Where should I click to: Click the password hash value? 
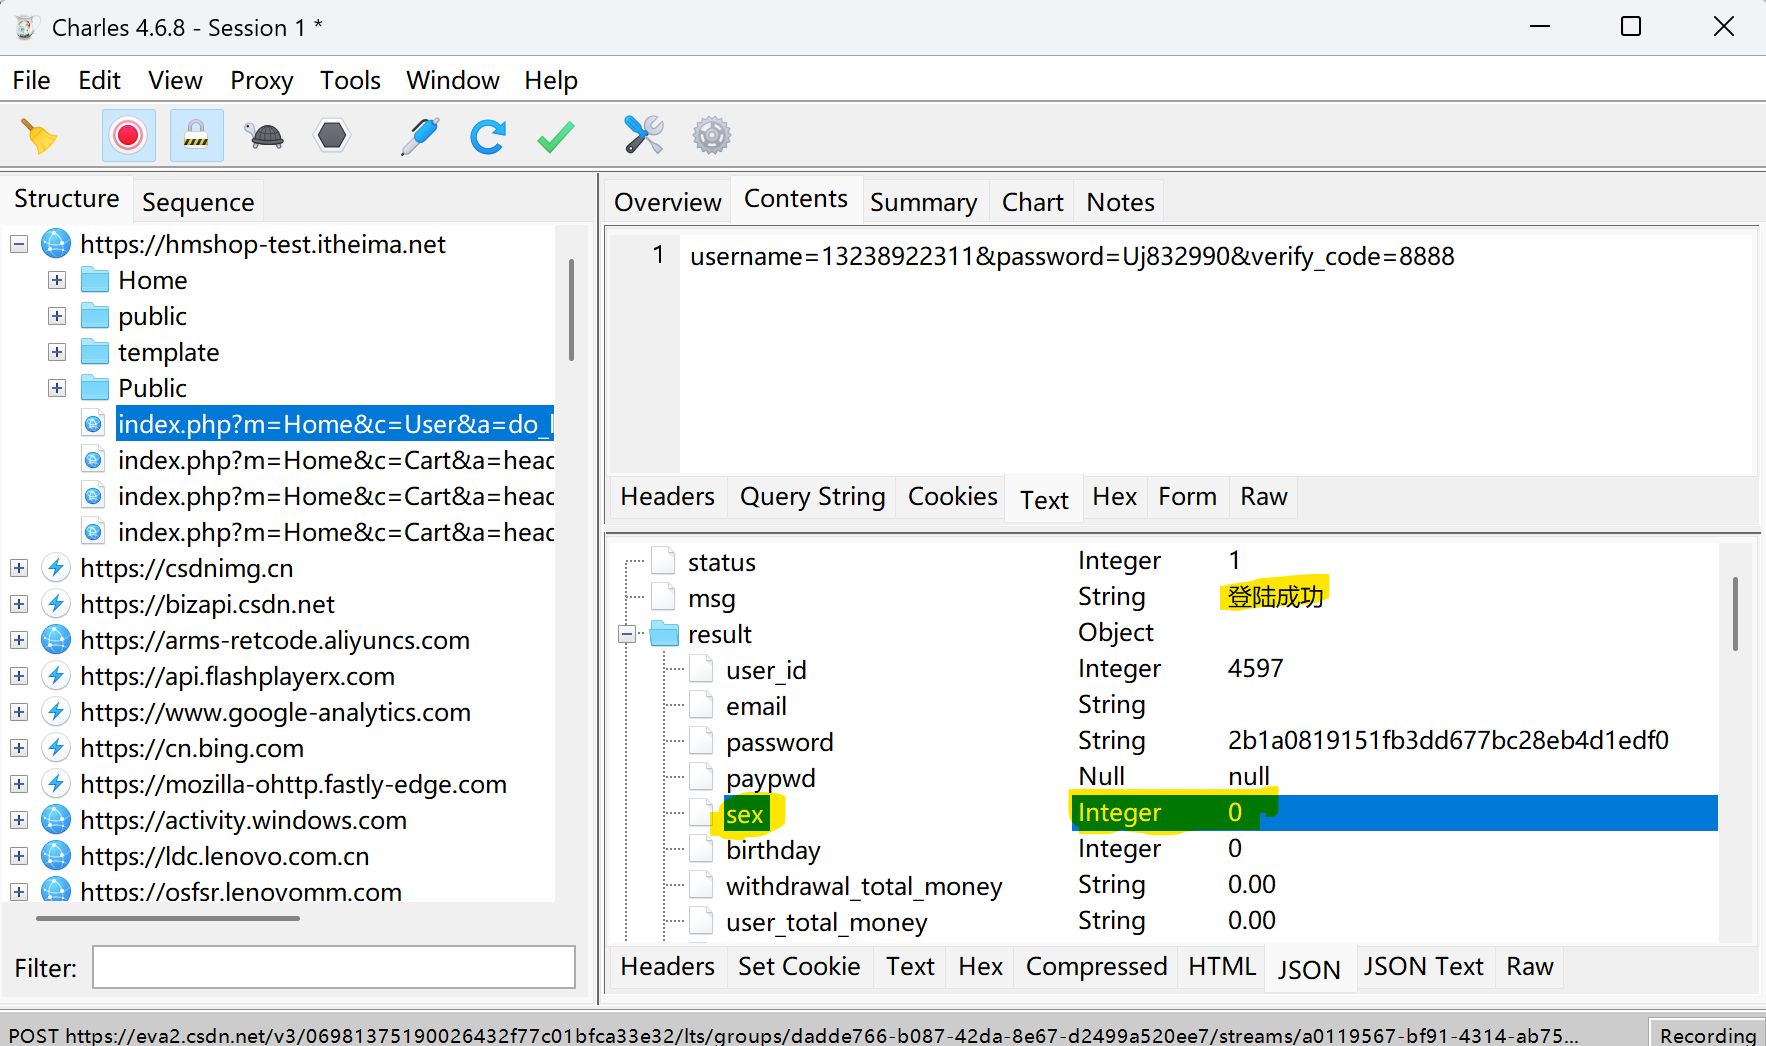1448,741
